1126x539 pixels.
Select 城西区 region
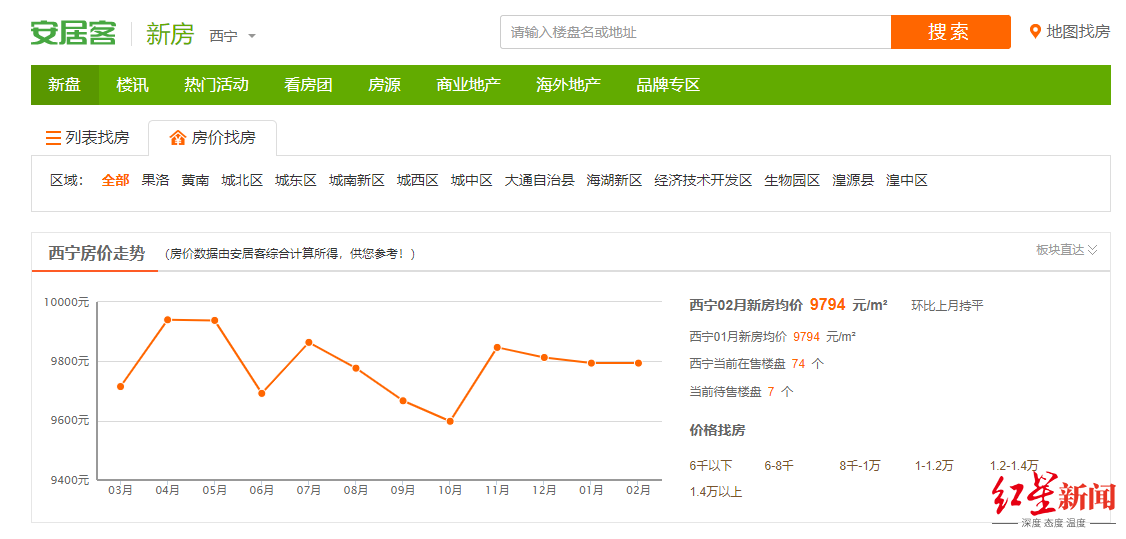(418, 180)
